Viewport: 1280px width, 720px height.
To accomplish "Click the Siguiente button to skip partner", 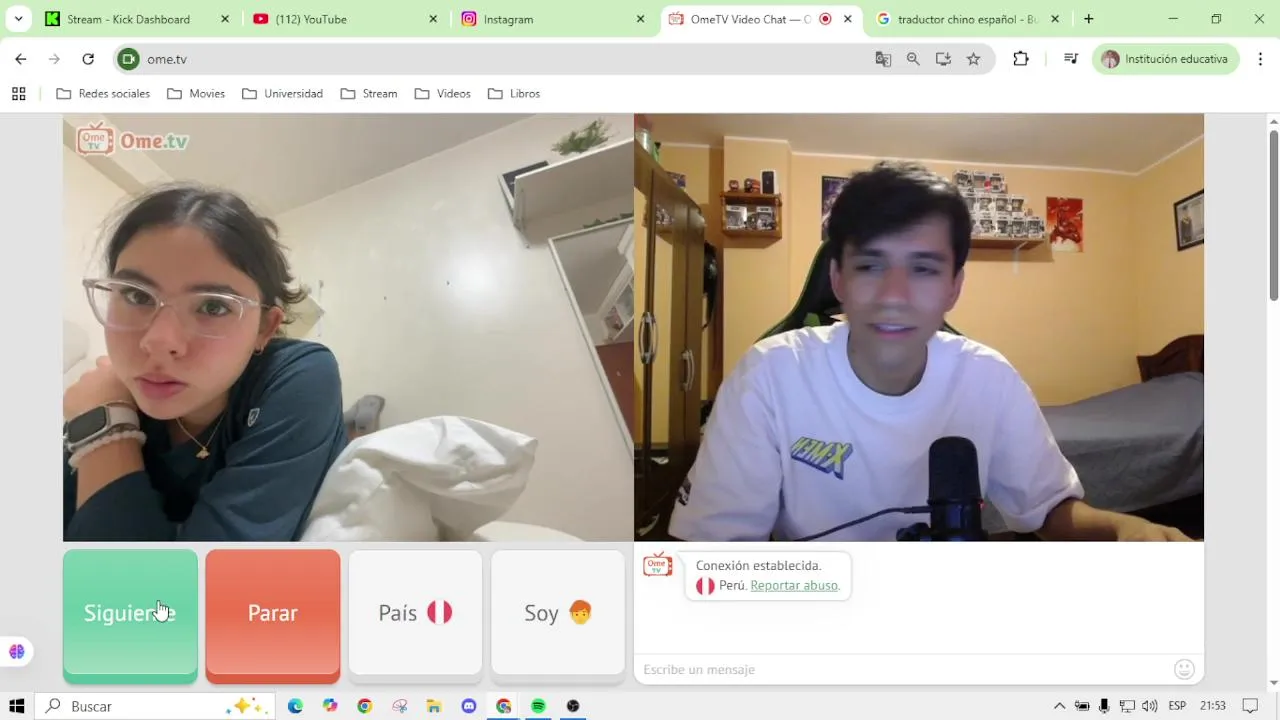I will tap(130, 615).
